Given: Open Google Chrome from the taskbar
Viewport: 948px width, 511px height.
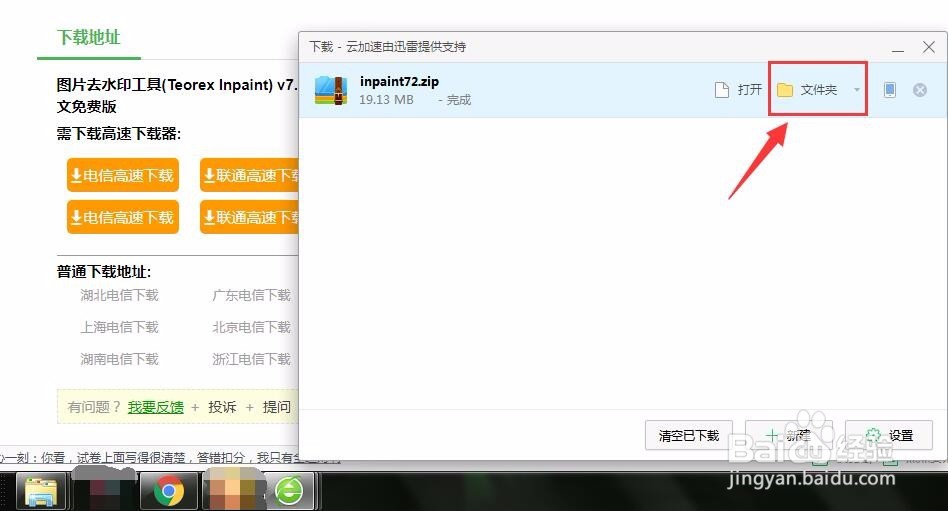Looking at the screenshot, I should 169,491.
